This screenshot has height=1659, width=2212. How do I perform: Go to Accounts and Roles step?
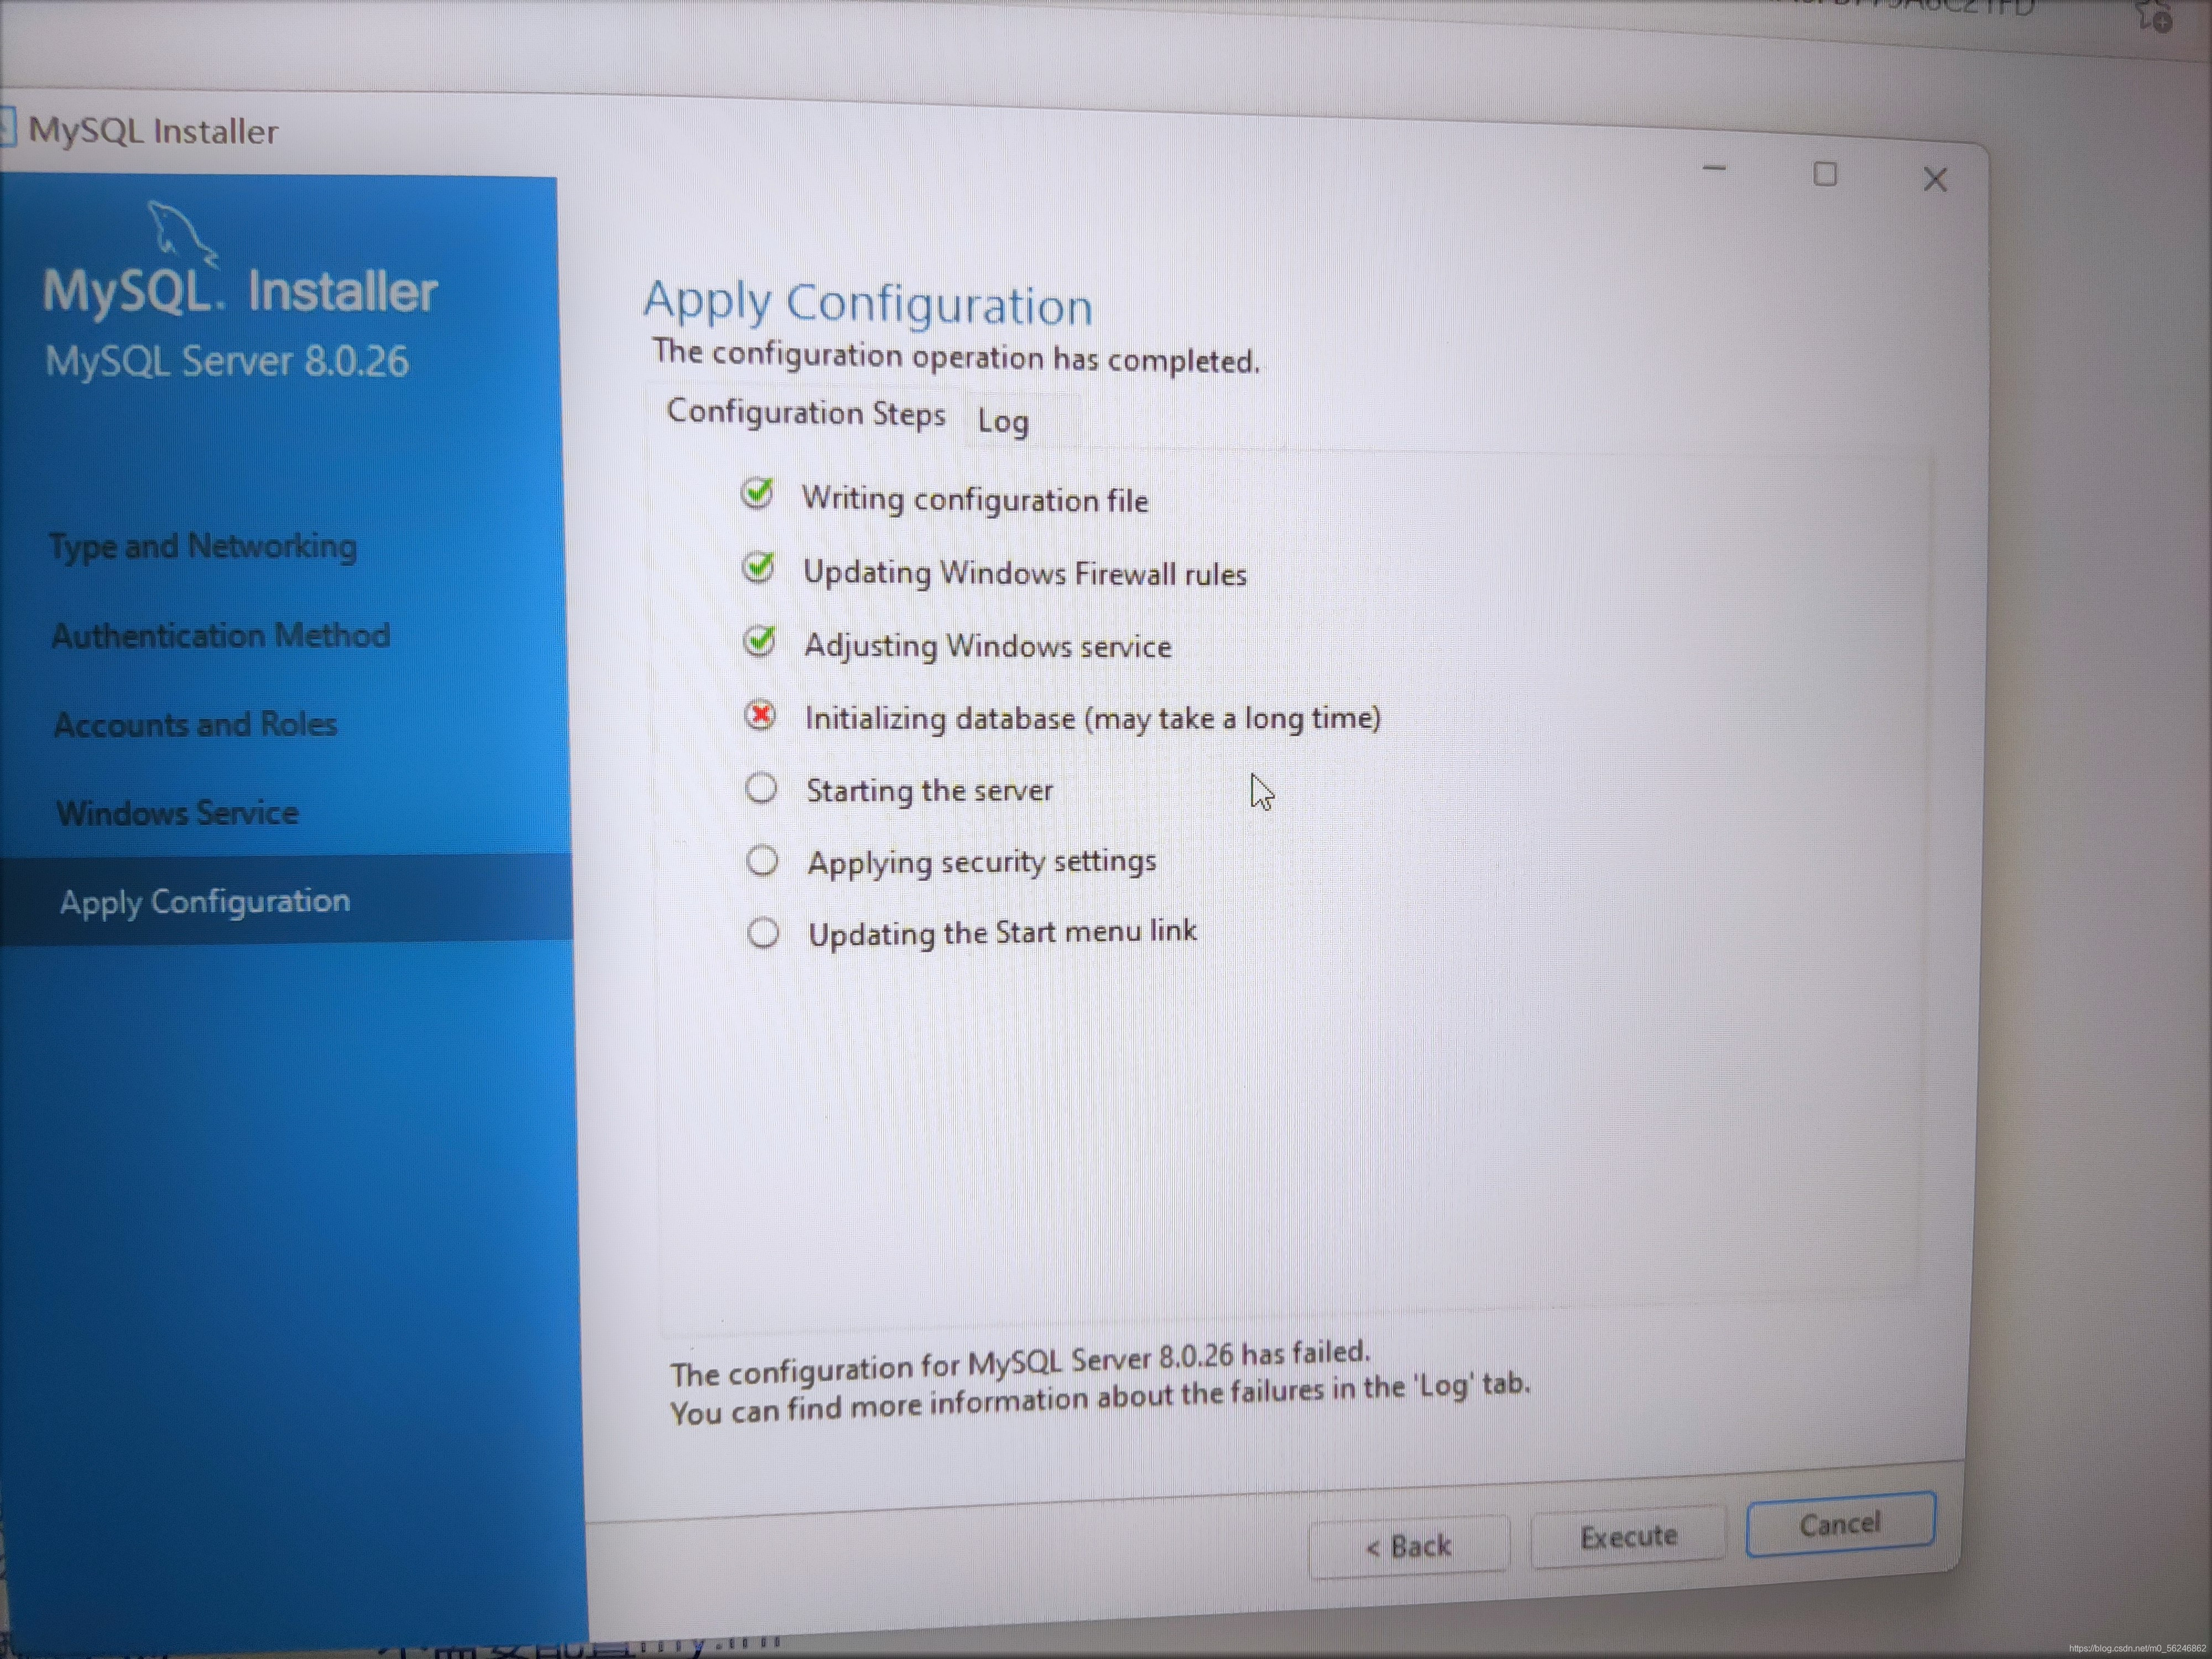[196, 724]
